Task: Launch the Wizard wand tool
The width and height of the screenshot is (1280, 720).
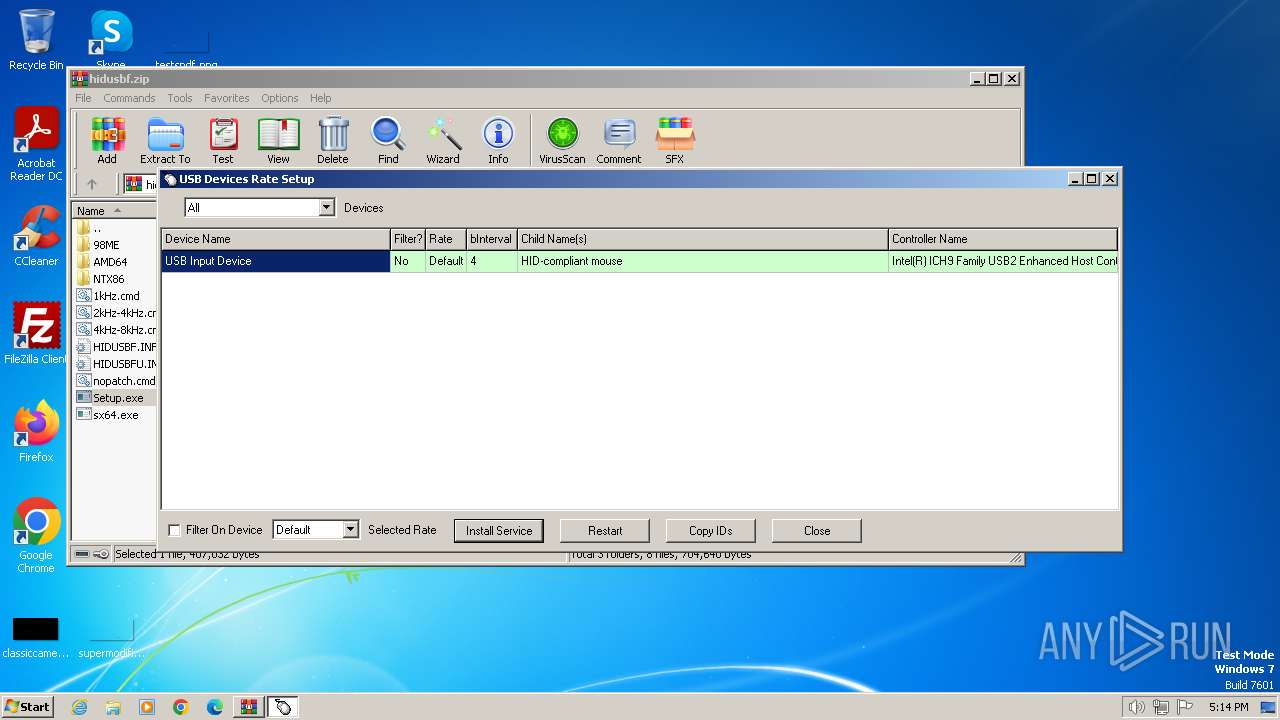Action: pos(443,140)
